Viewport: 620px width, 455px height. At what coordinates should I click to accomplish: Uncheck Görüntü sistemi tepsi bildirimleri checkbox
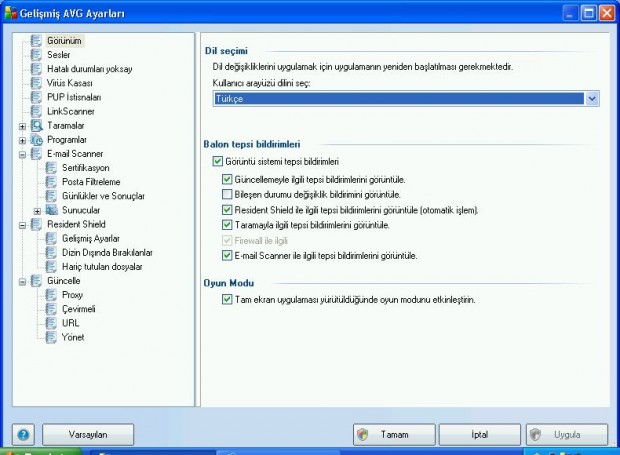217,161
